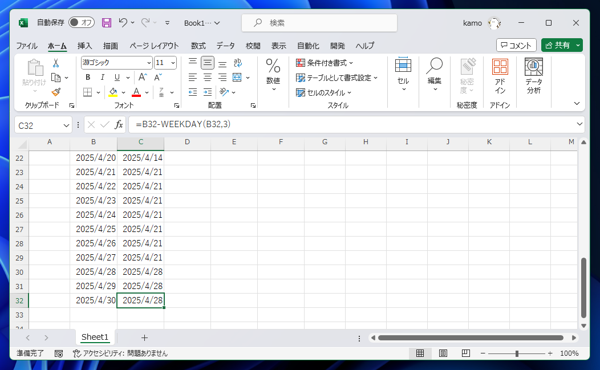
Task: Switch to Normal view
Action: pos(420,353)
